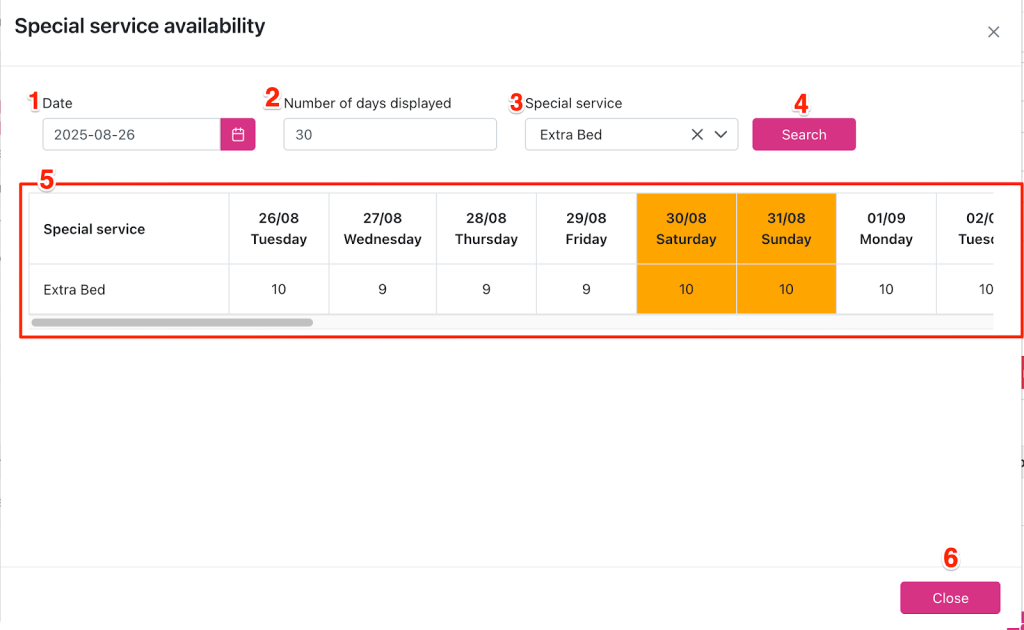1024x630 pixels.
Task: Close the dialog with the X icon
Action: (993, 32)
